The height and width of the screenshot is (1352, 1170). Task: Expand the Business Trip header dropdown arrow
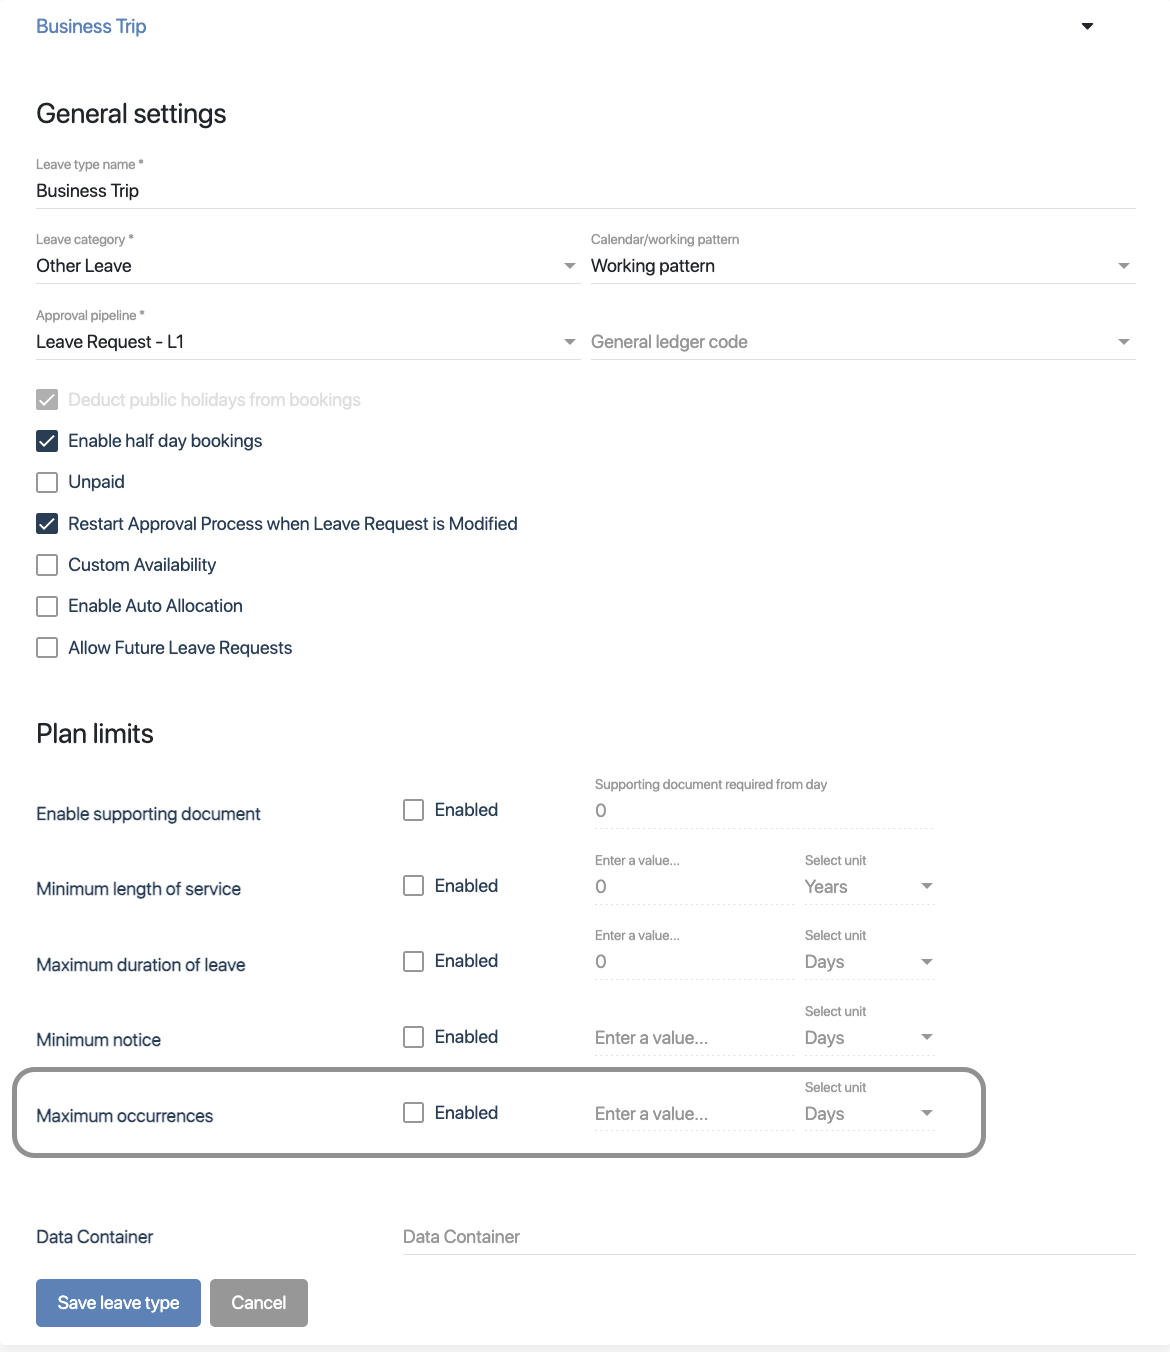1087,27
